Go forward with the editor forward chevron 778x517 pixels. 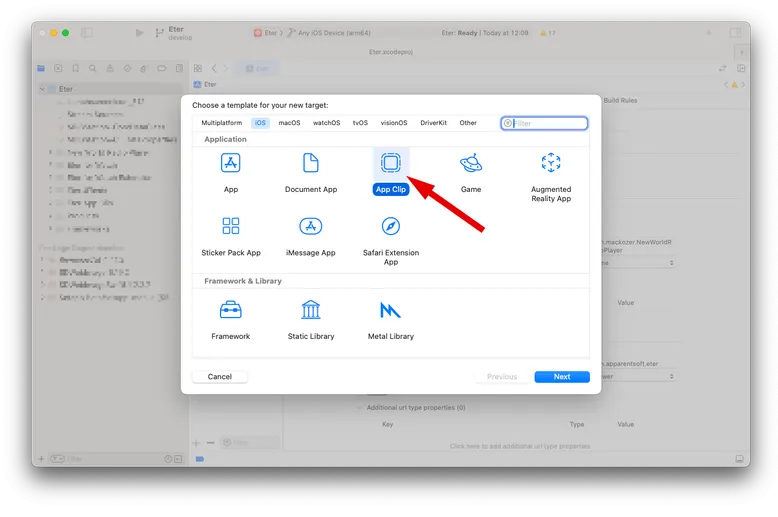(226, 68)
